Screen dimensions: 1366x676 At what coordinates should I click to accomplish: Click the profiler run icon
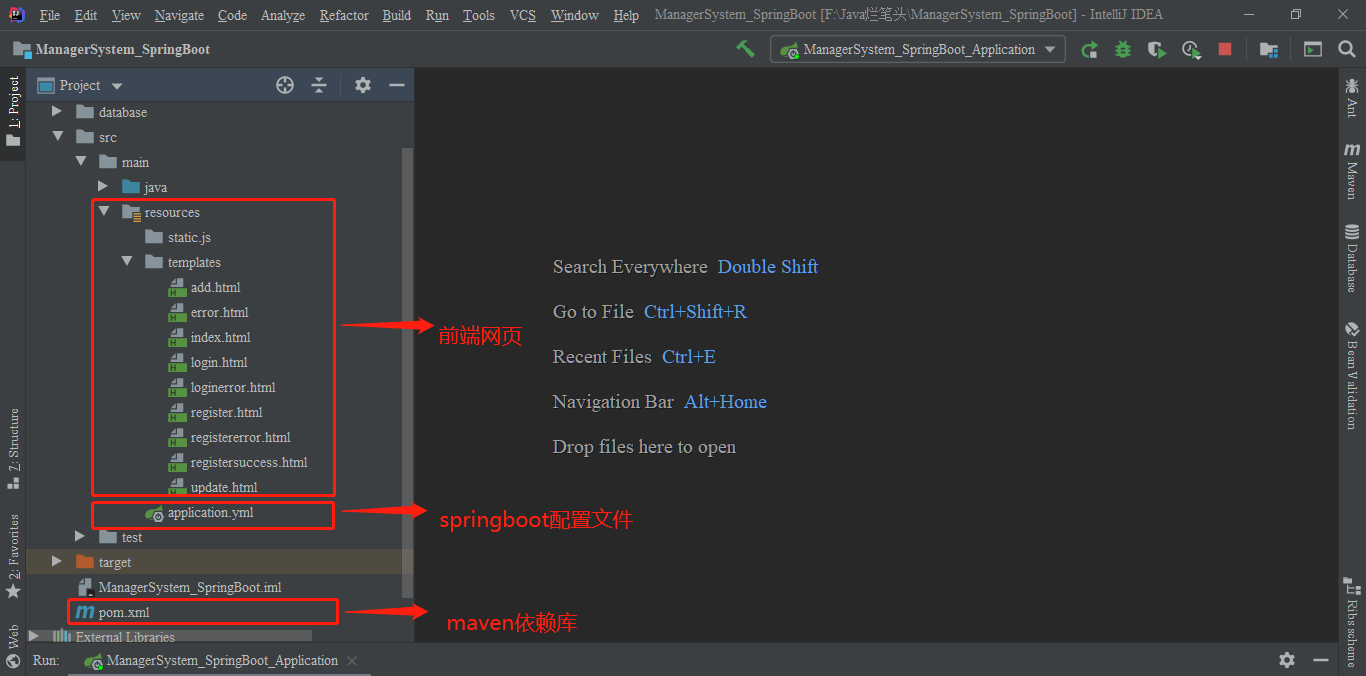1191,49
